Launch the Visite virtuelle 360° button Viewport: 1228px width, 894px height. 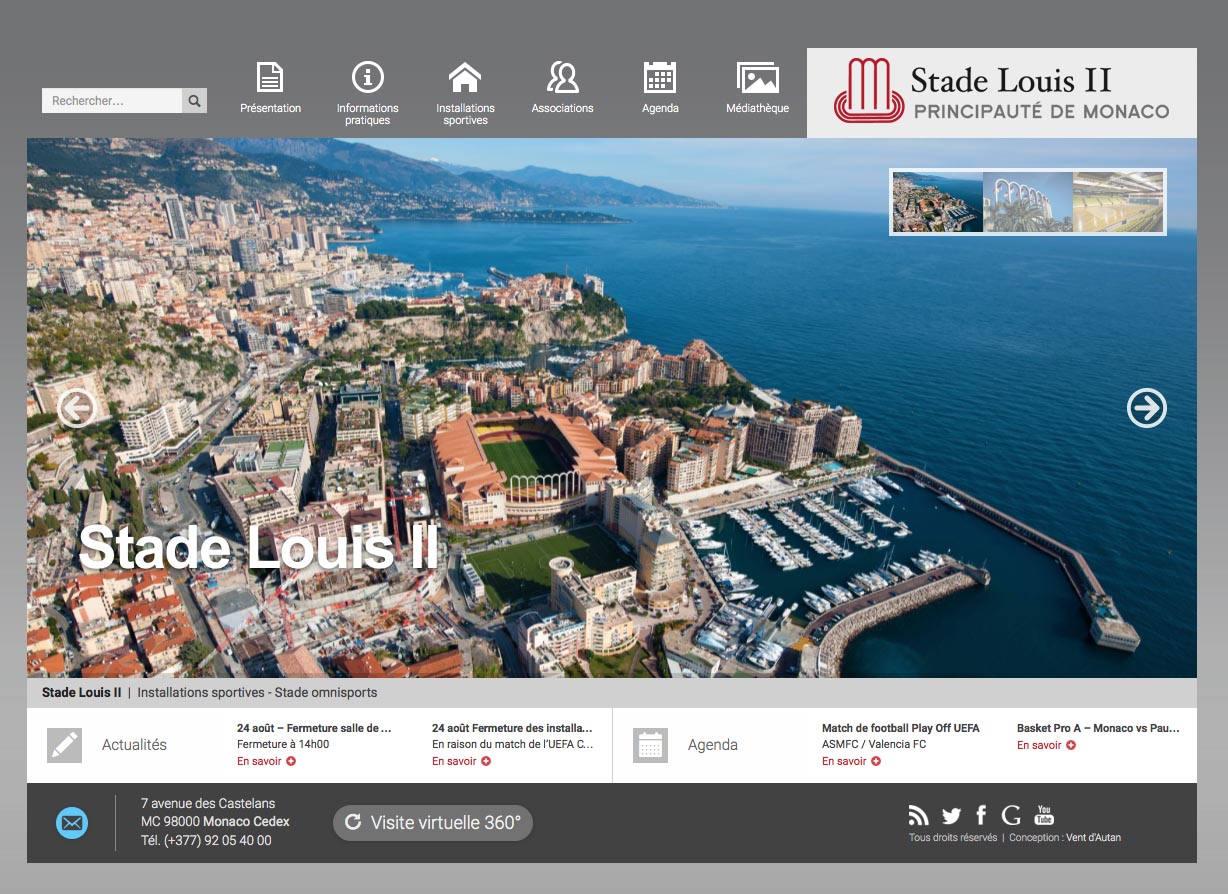tap(433, 823)
